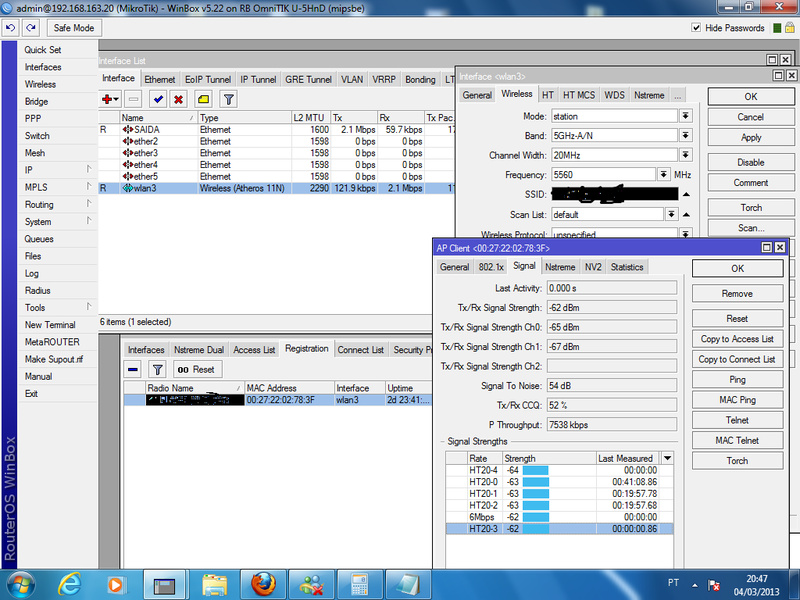Click the green status indicator icon
The height and width of the screenshot is (600, 800).
point(777,28)
